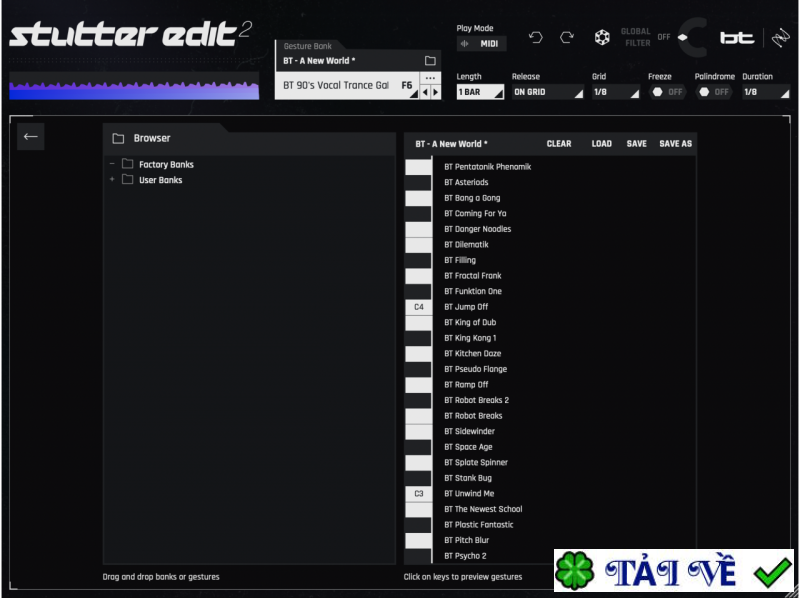Click the CLEAR button
Screen dimensions: 800x598
click(x=559, y=144)
